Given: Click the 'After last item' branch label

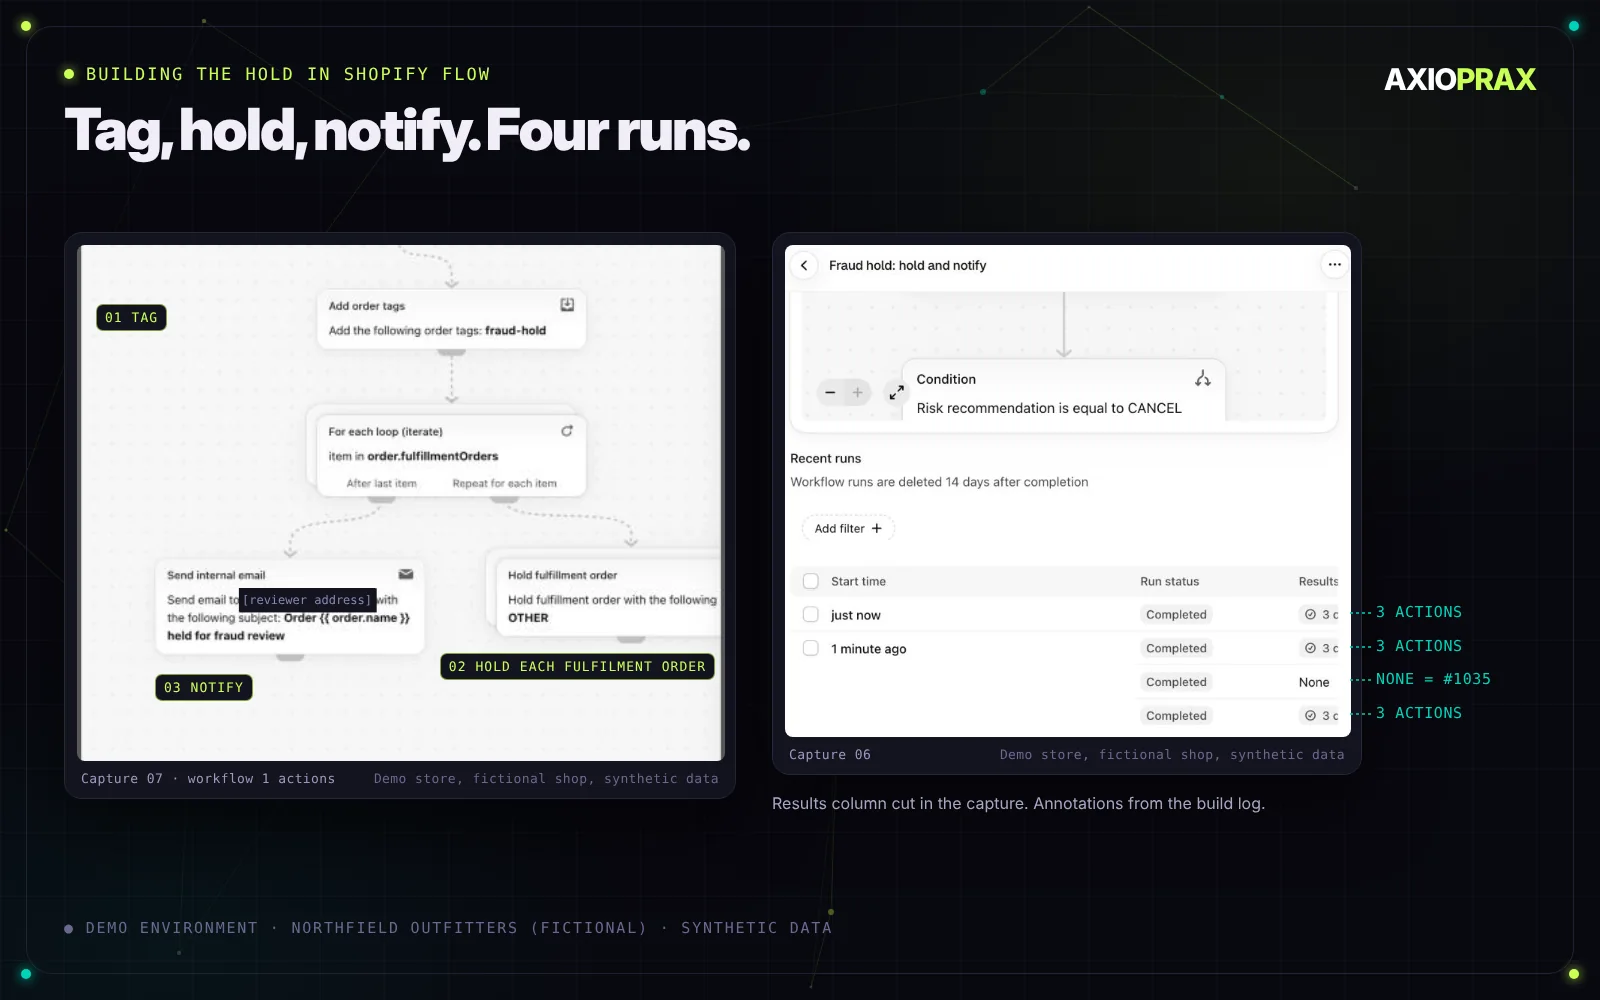Looking at the screenshot, I should pyautogui.click(x=381, y=483).
